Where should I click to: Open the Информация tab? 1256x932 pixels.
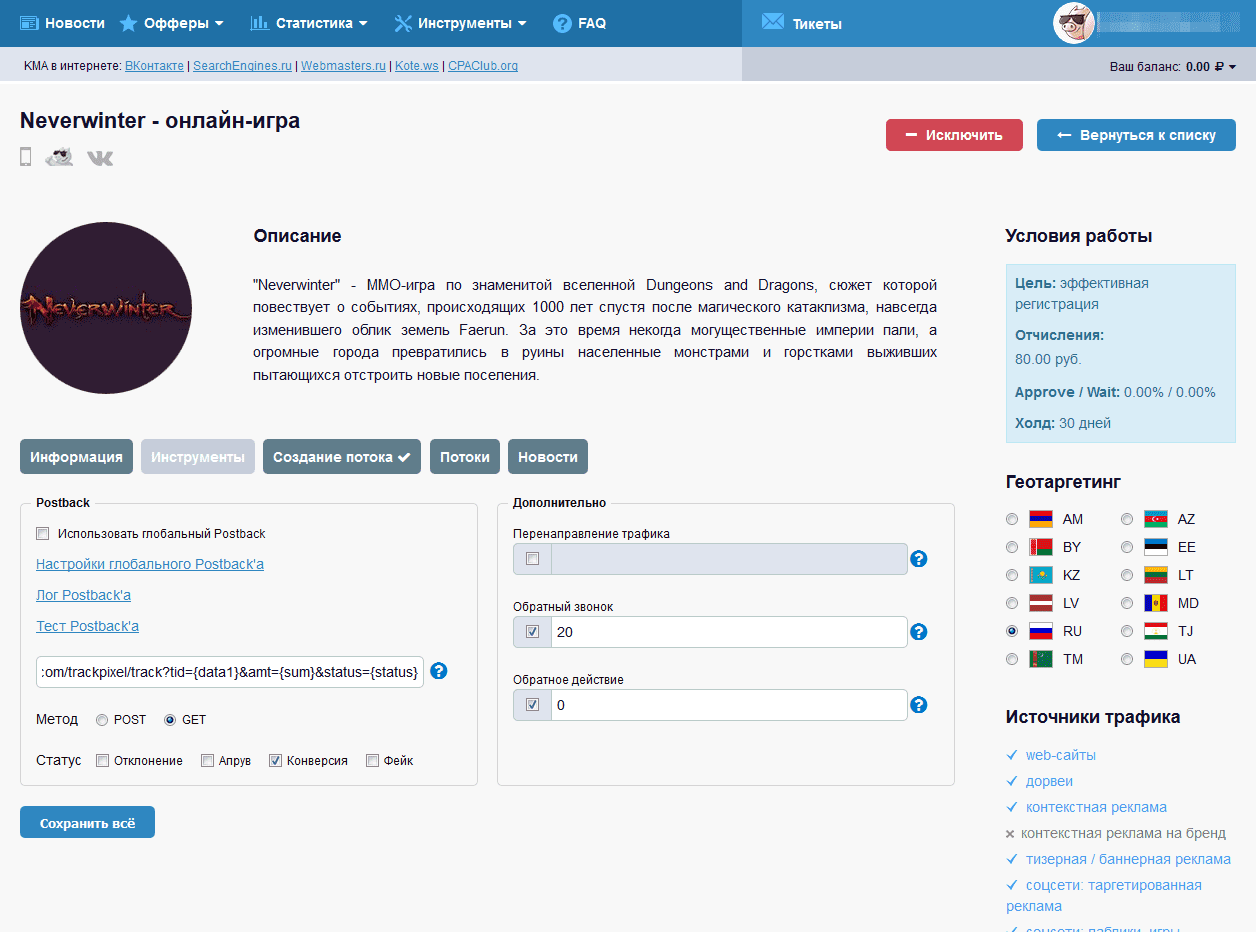pos(76,456)
